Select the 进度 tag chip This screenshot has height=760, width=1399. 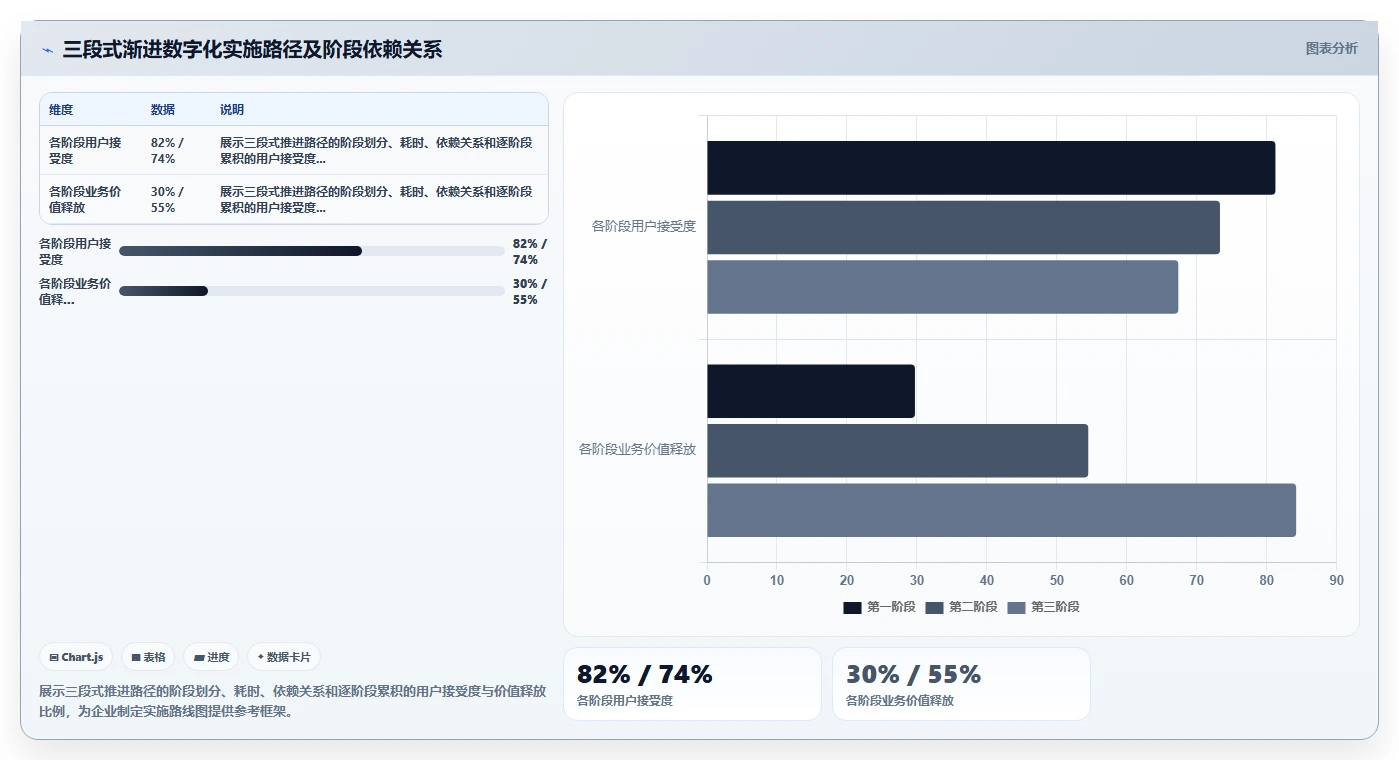[x=211, y=657]
